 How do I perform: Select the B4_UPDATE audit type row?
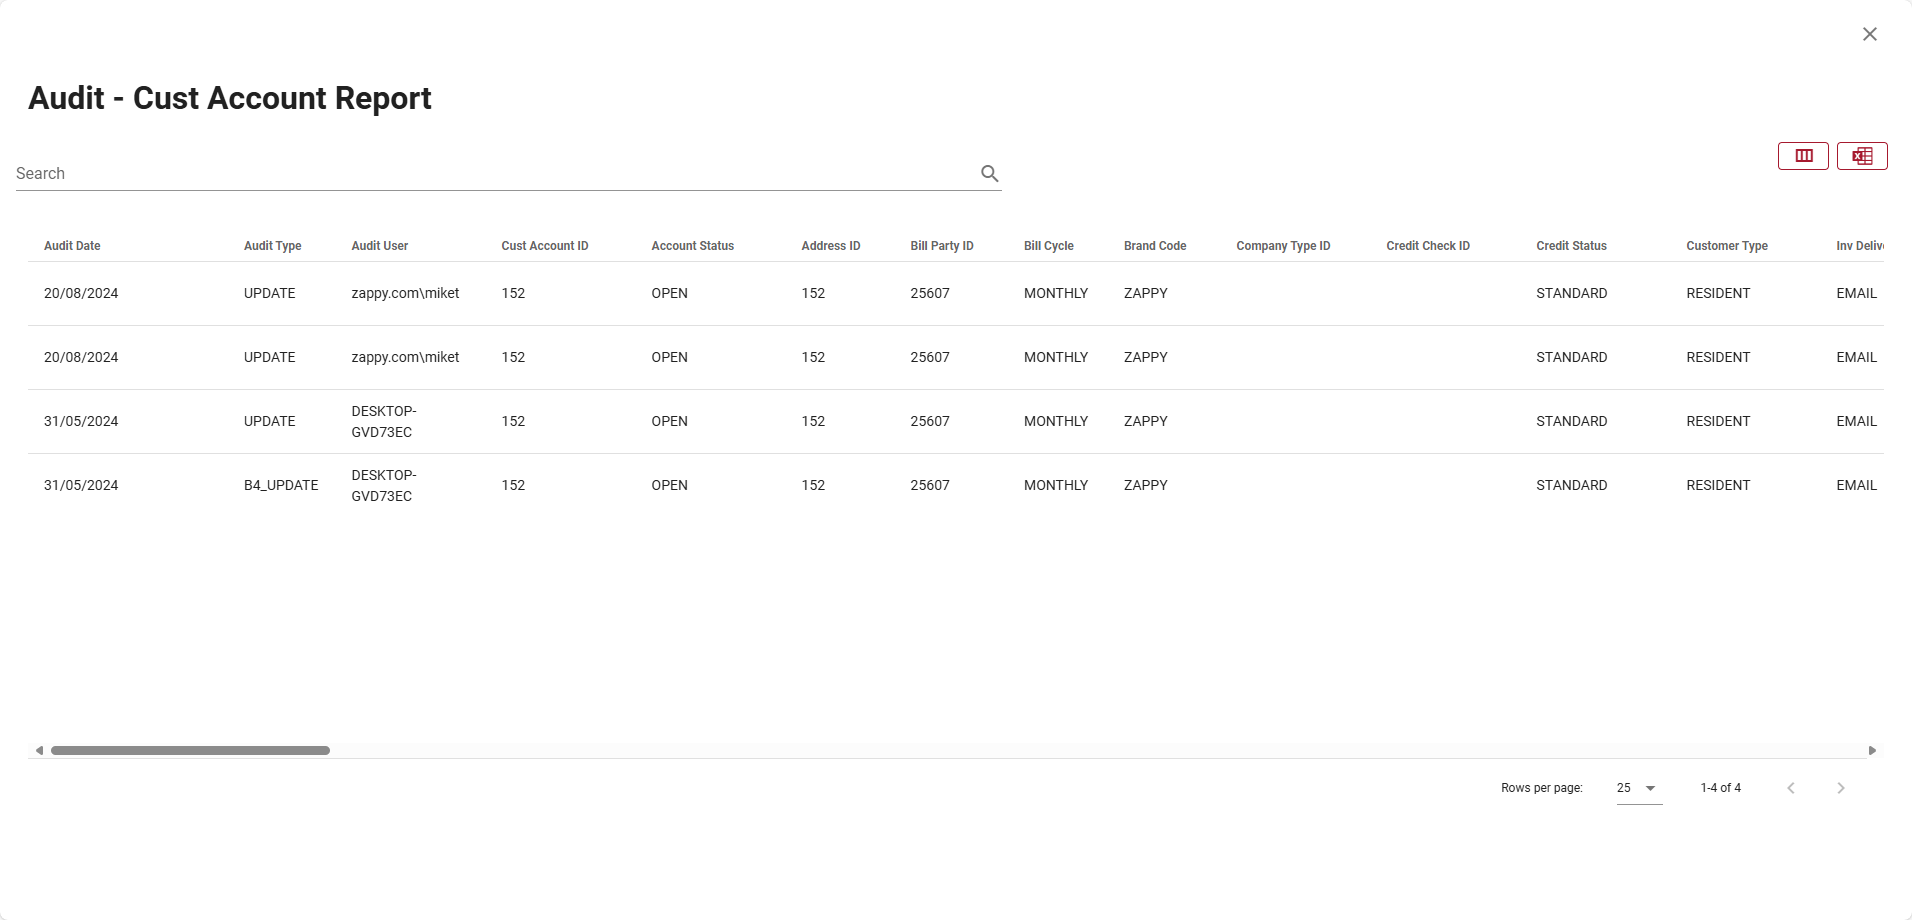pos(281,485)
